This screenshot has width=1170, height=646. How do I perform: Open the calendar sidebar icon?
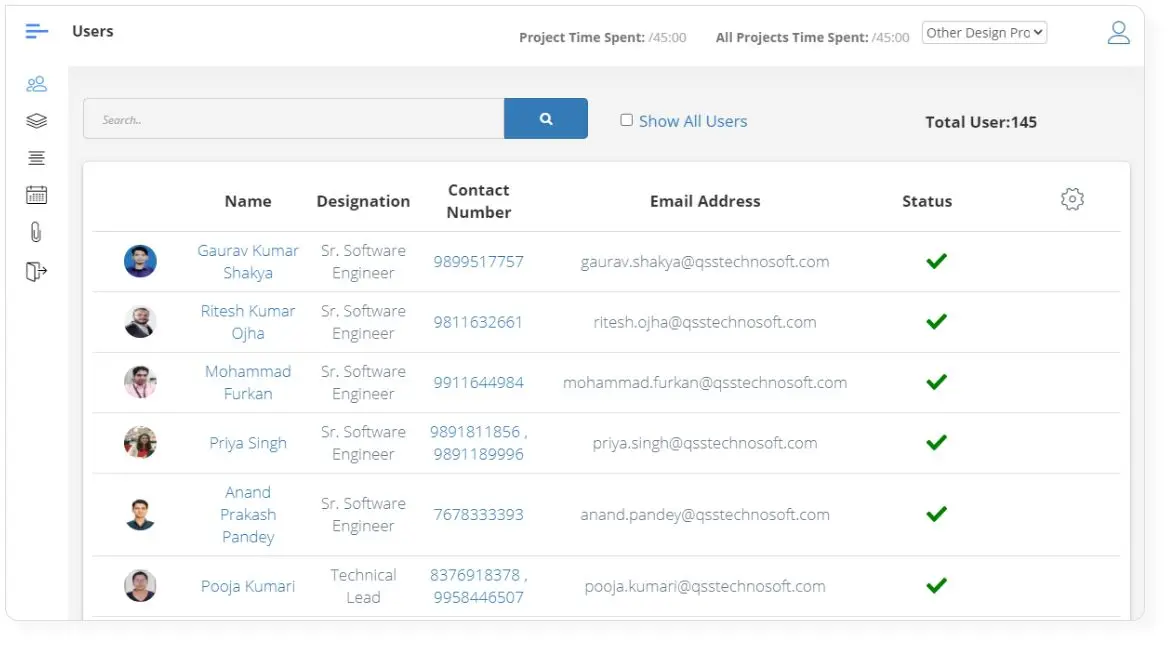[x=36, y=195]
